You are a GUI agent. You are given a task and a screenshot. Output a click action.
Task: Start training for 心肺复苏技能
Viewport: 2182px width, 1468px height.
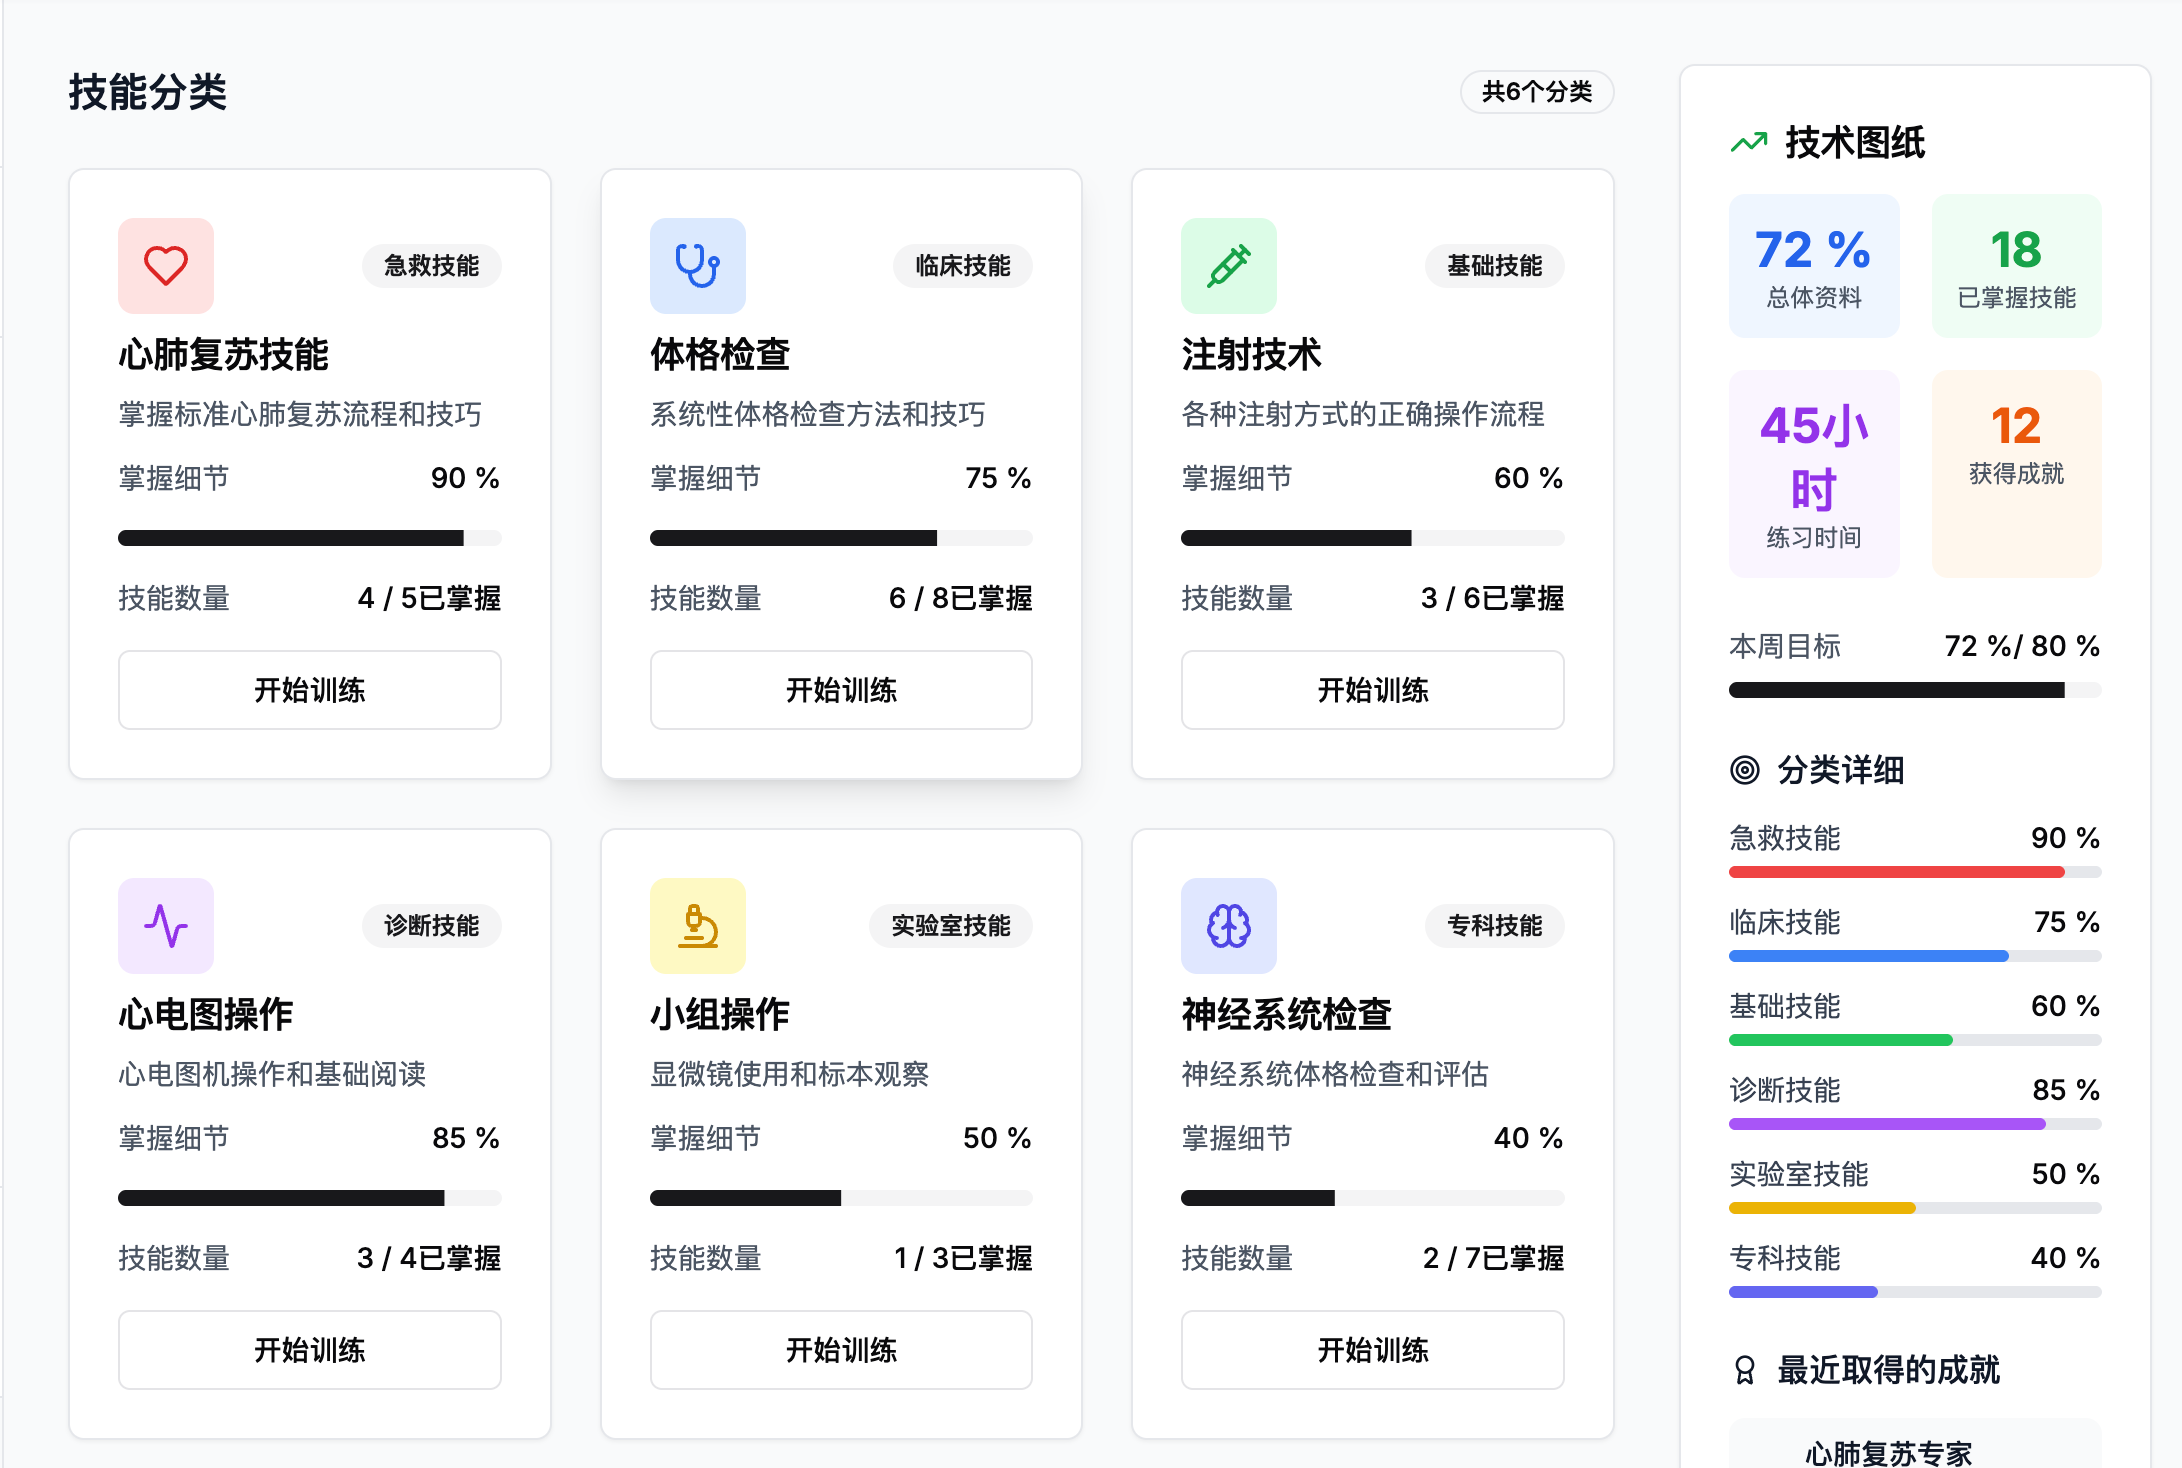click(x=310, y=690)
